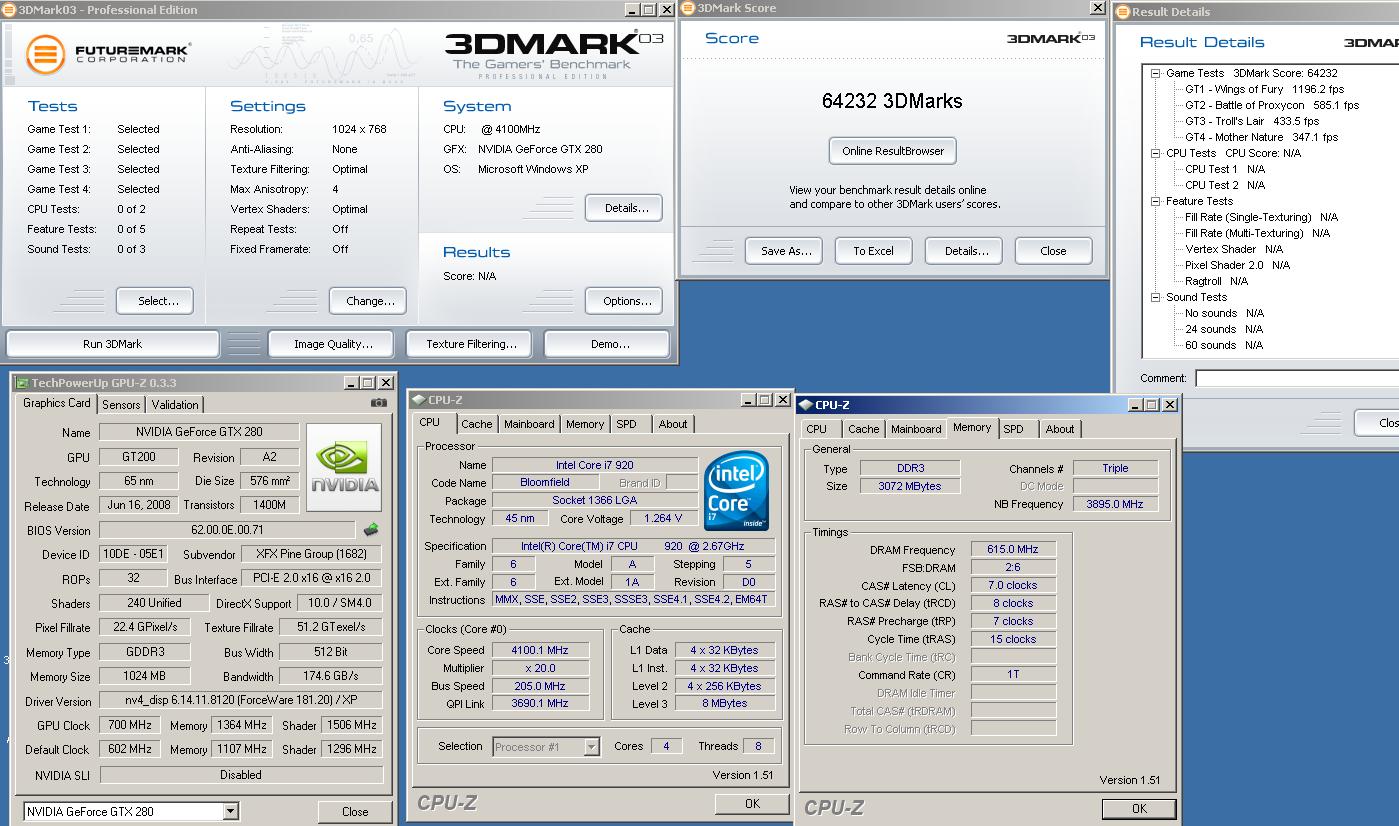
Task: Select the 60 sounds result row
Action: (1224, 345)
